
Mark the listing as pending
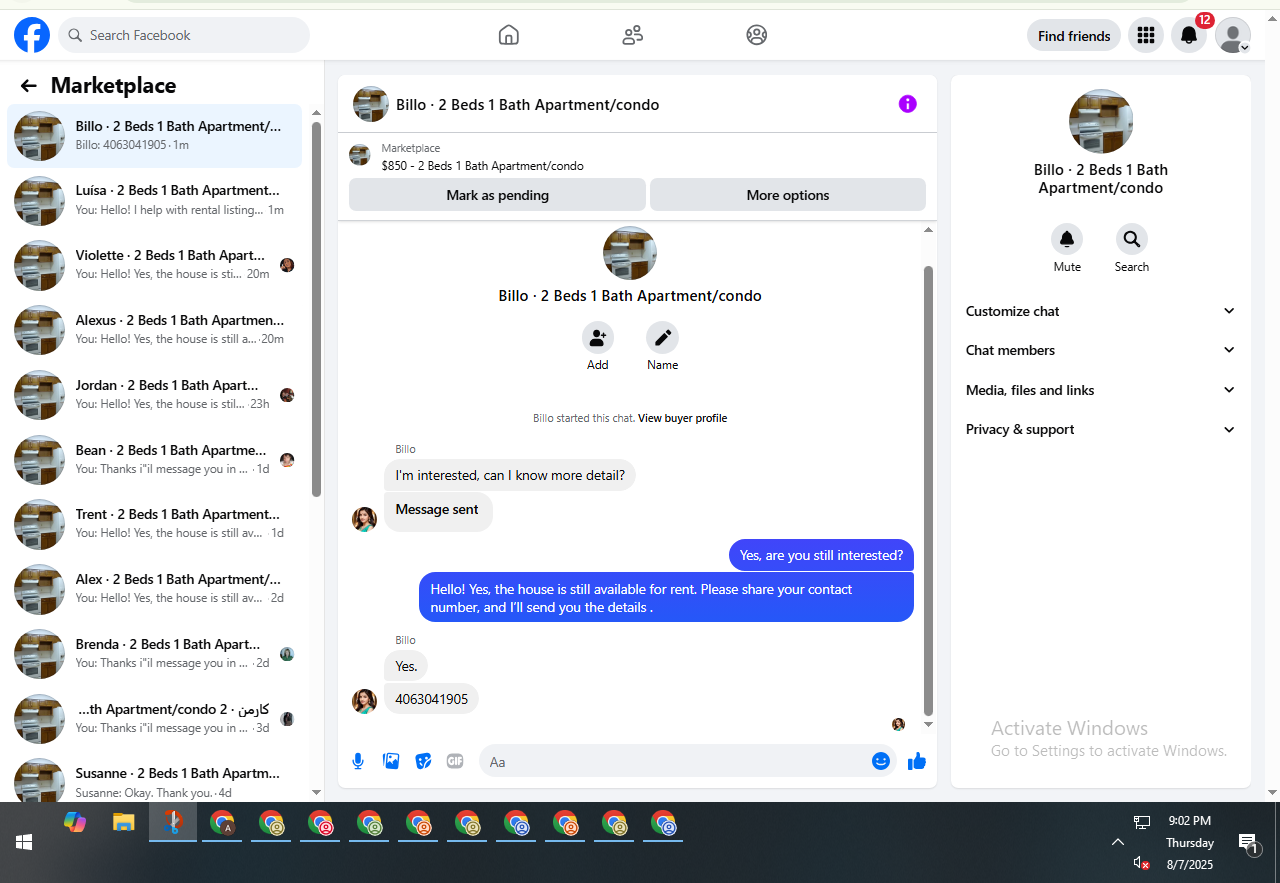point(497,195)
